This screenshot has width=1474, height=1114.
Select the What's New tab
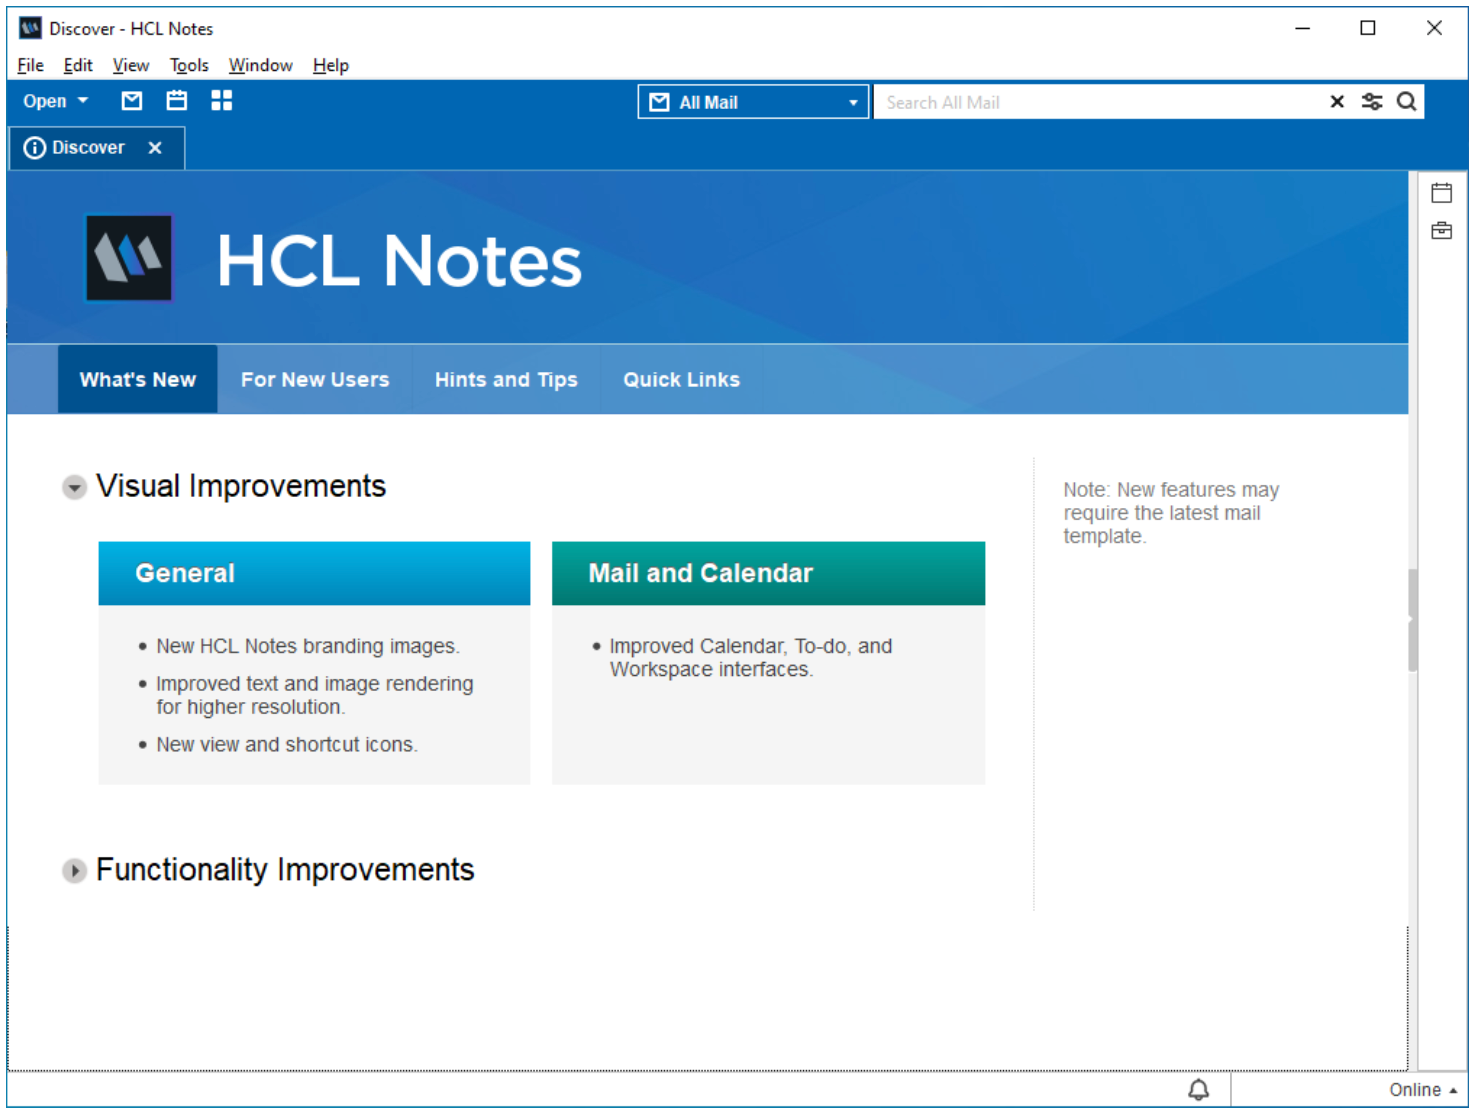[138, 380]
